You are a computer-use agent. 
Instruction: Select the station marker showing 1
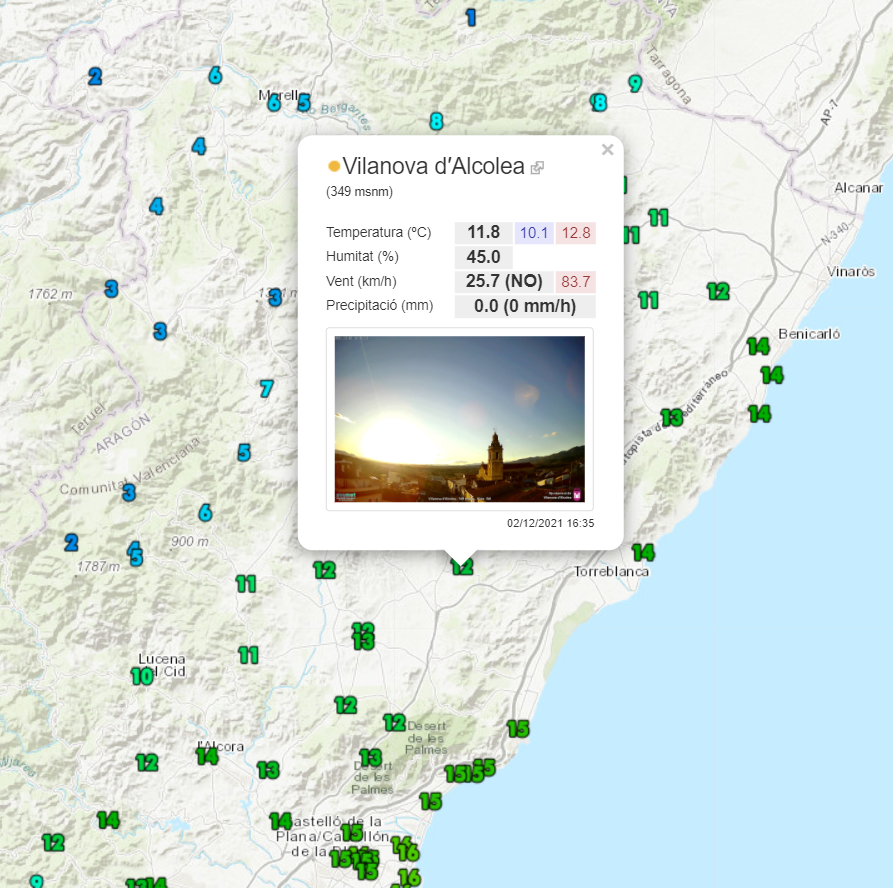coord(470,18)
